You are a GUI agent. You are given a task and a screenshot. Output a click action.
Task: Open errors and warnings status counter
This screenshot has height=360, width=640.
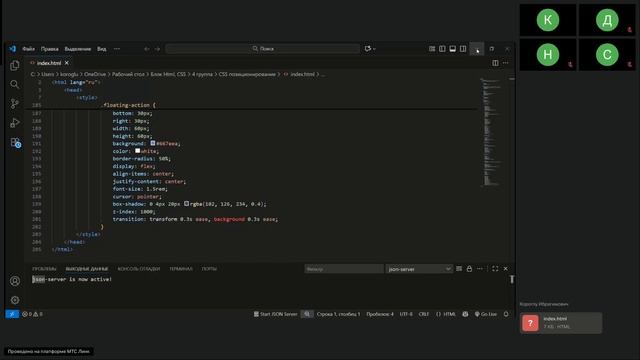(x=32, y=314)
